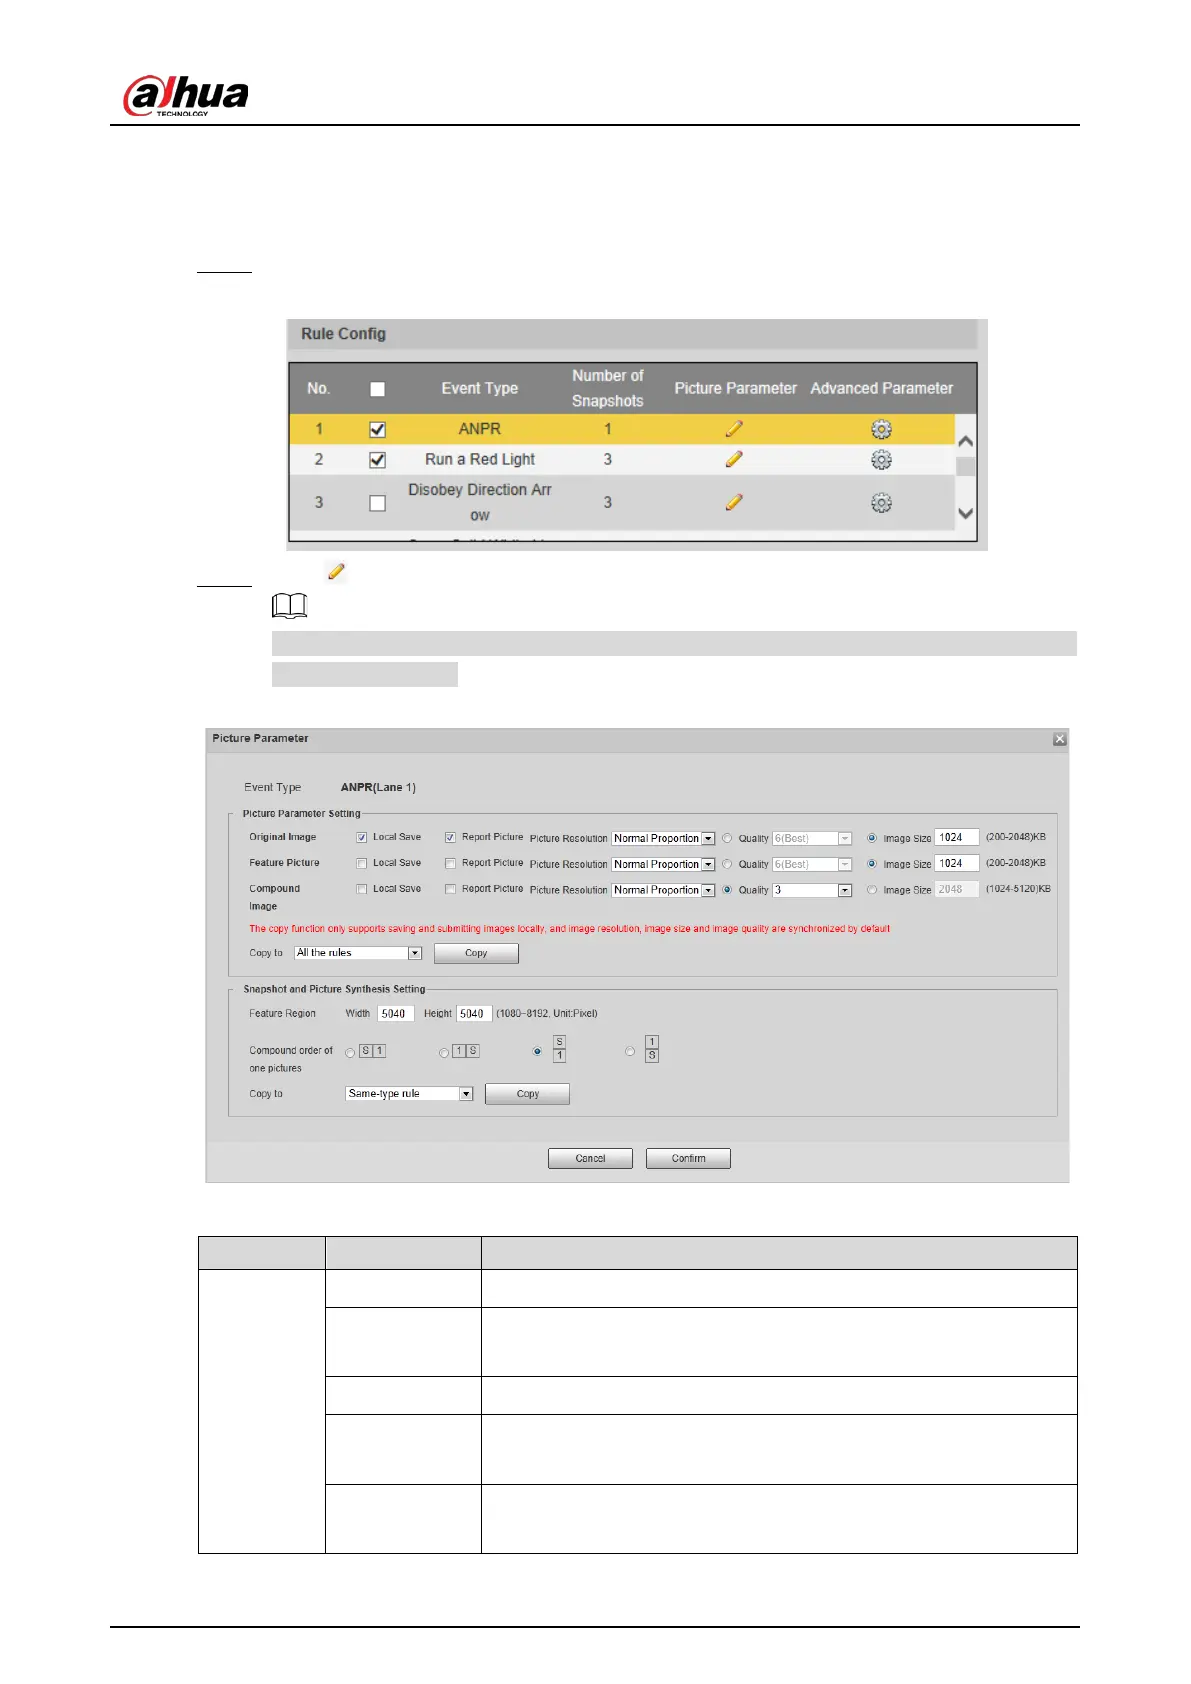Enable Disobey Direction Arrow rule checkbox
The height and width of the screenshot is (1684, 1191).
(377, 503)
